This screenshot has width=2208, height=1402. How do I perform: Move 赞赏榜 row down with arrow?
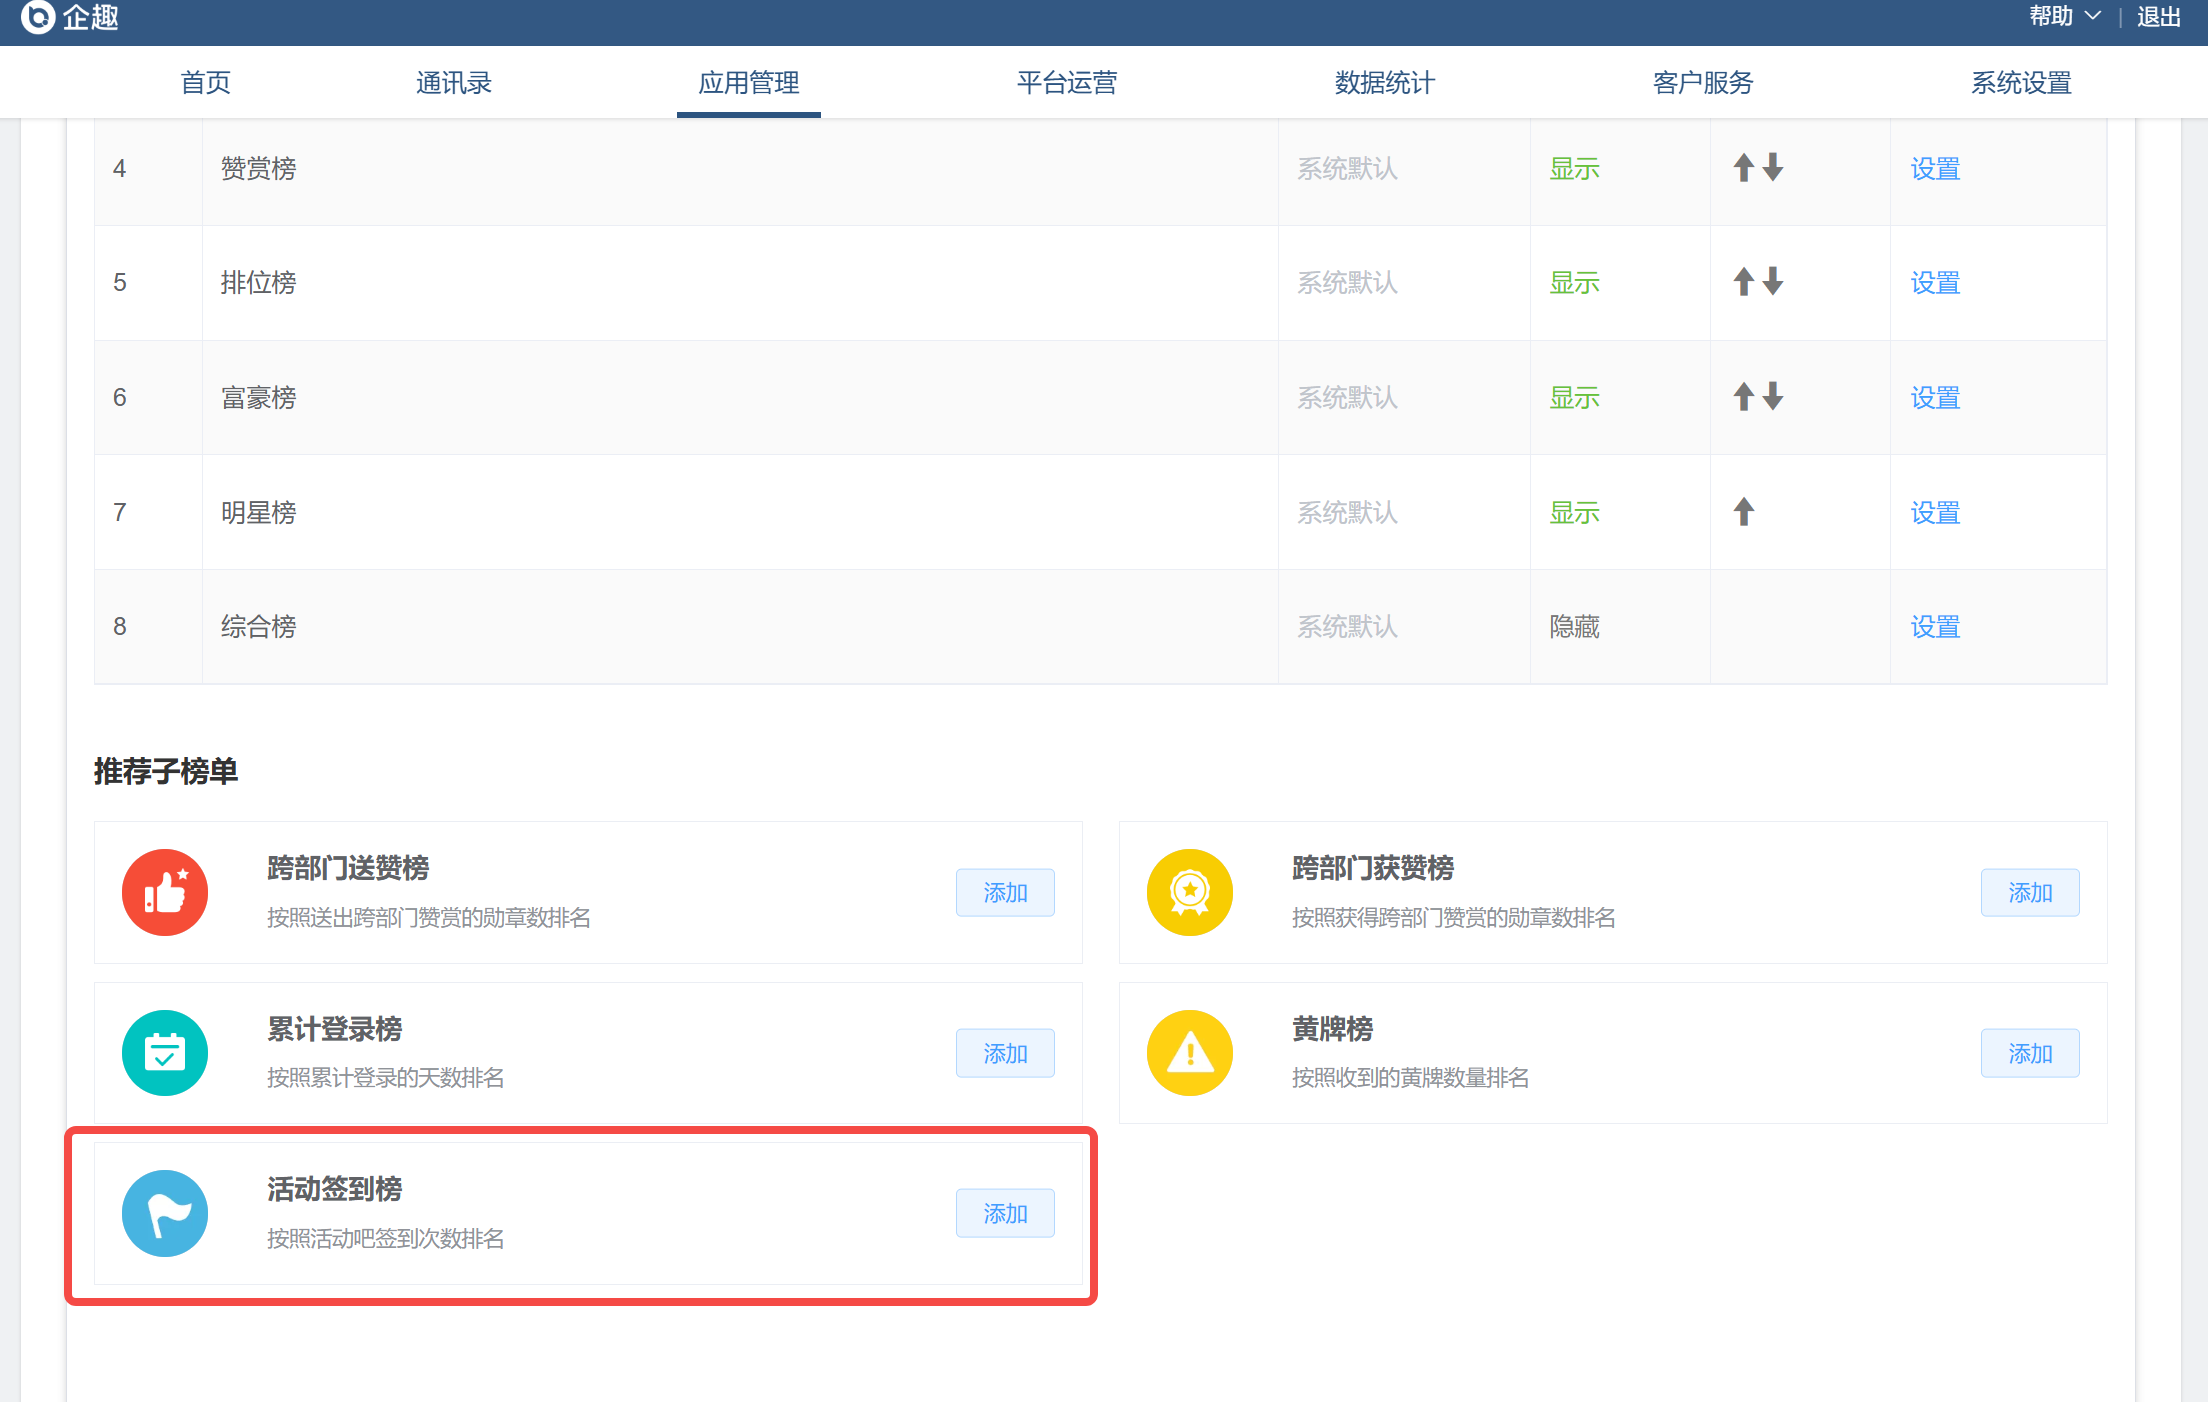pos(1773,168)
